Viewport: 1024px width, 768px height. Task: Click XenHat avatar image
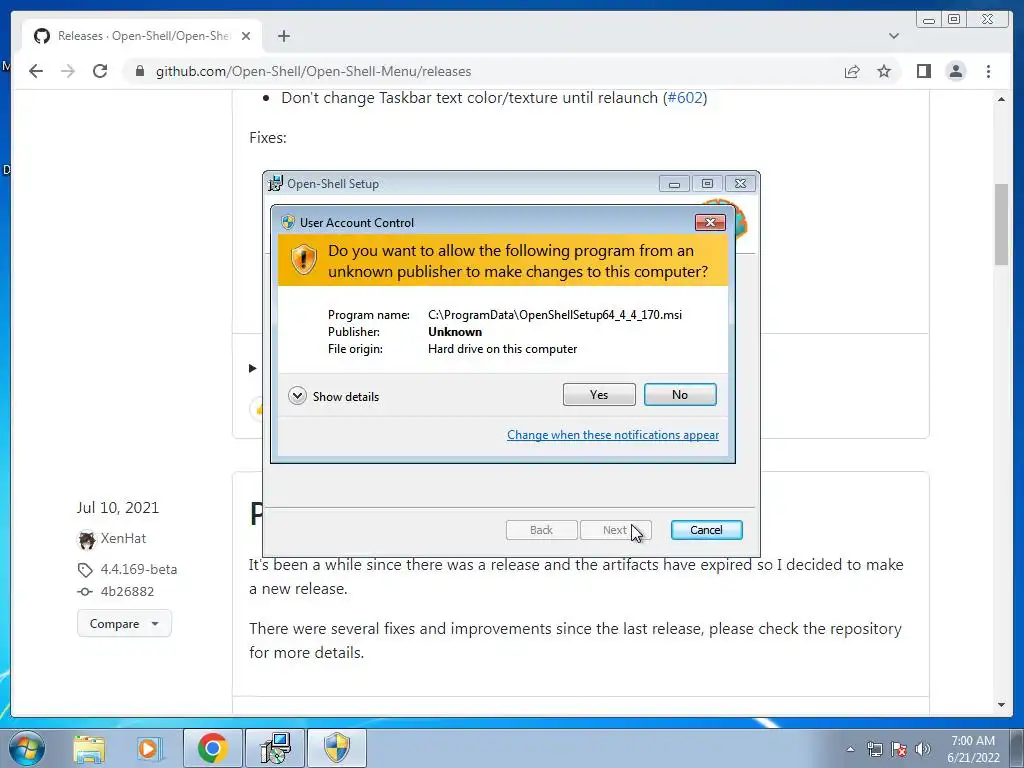86,539
